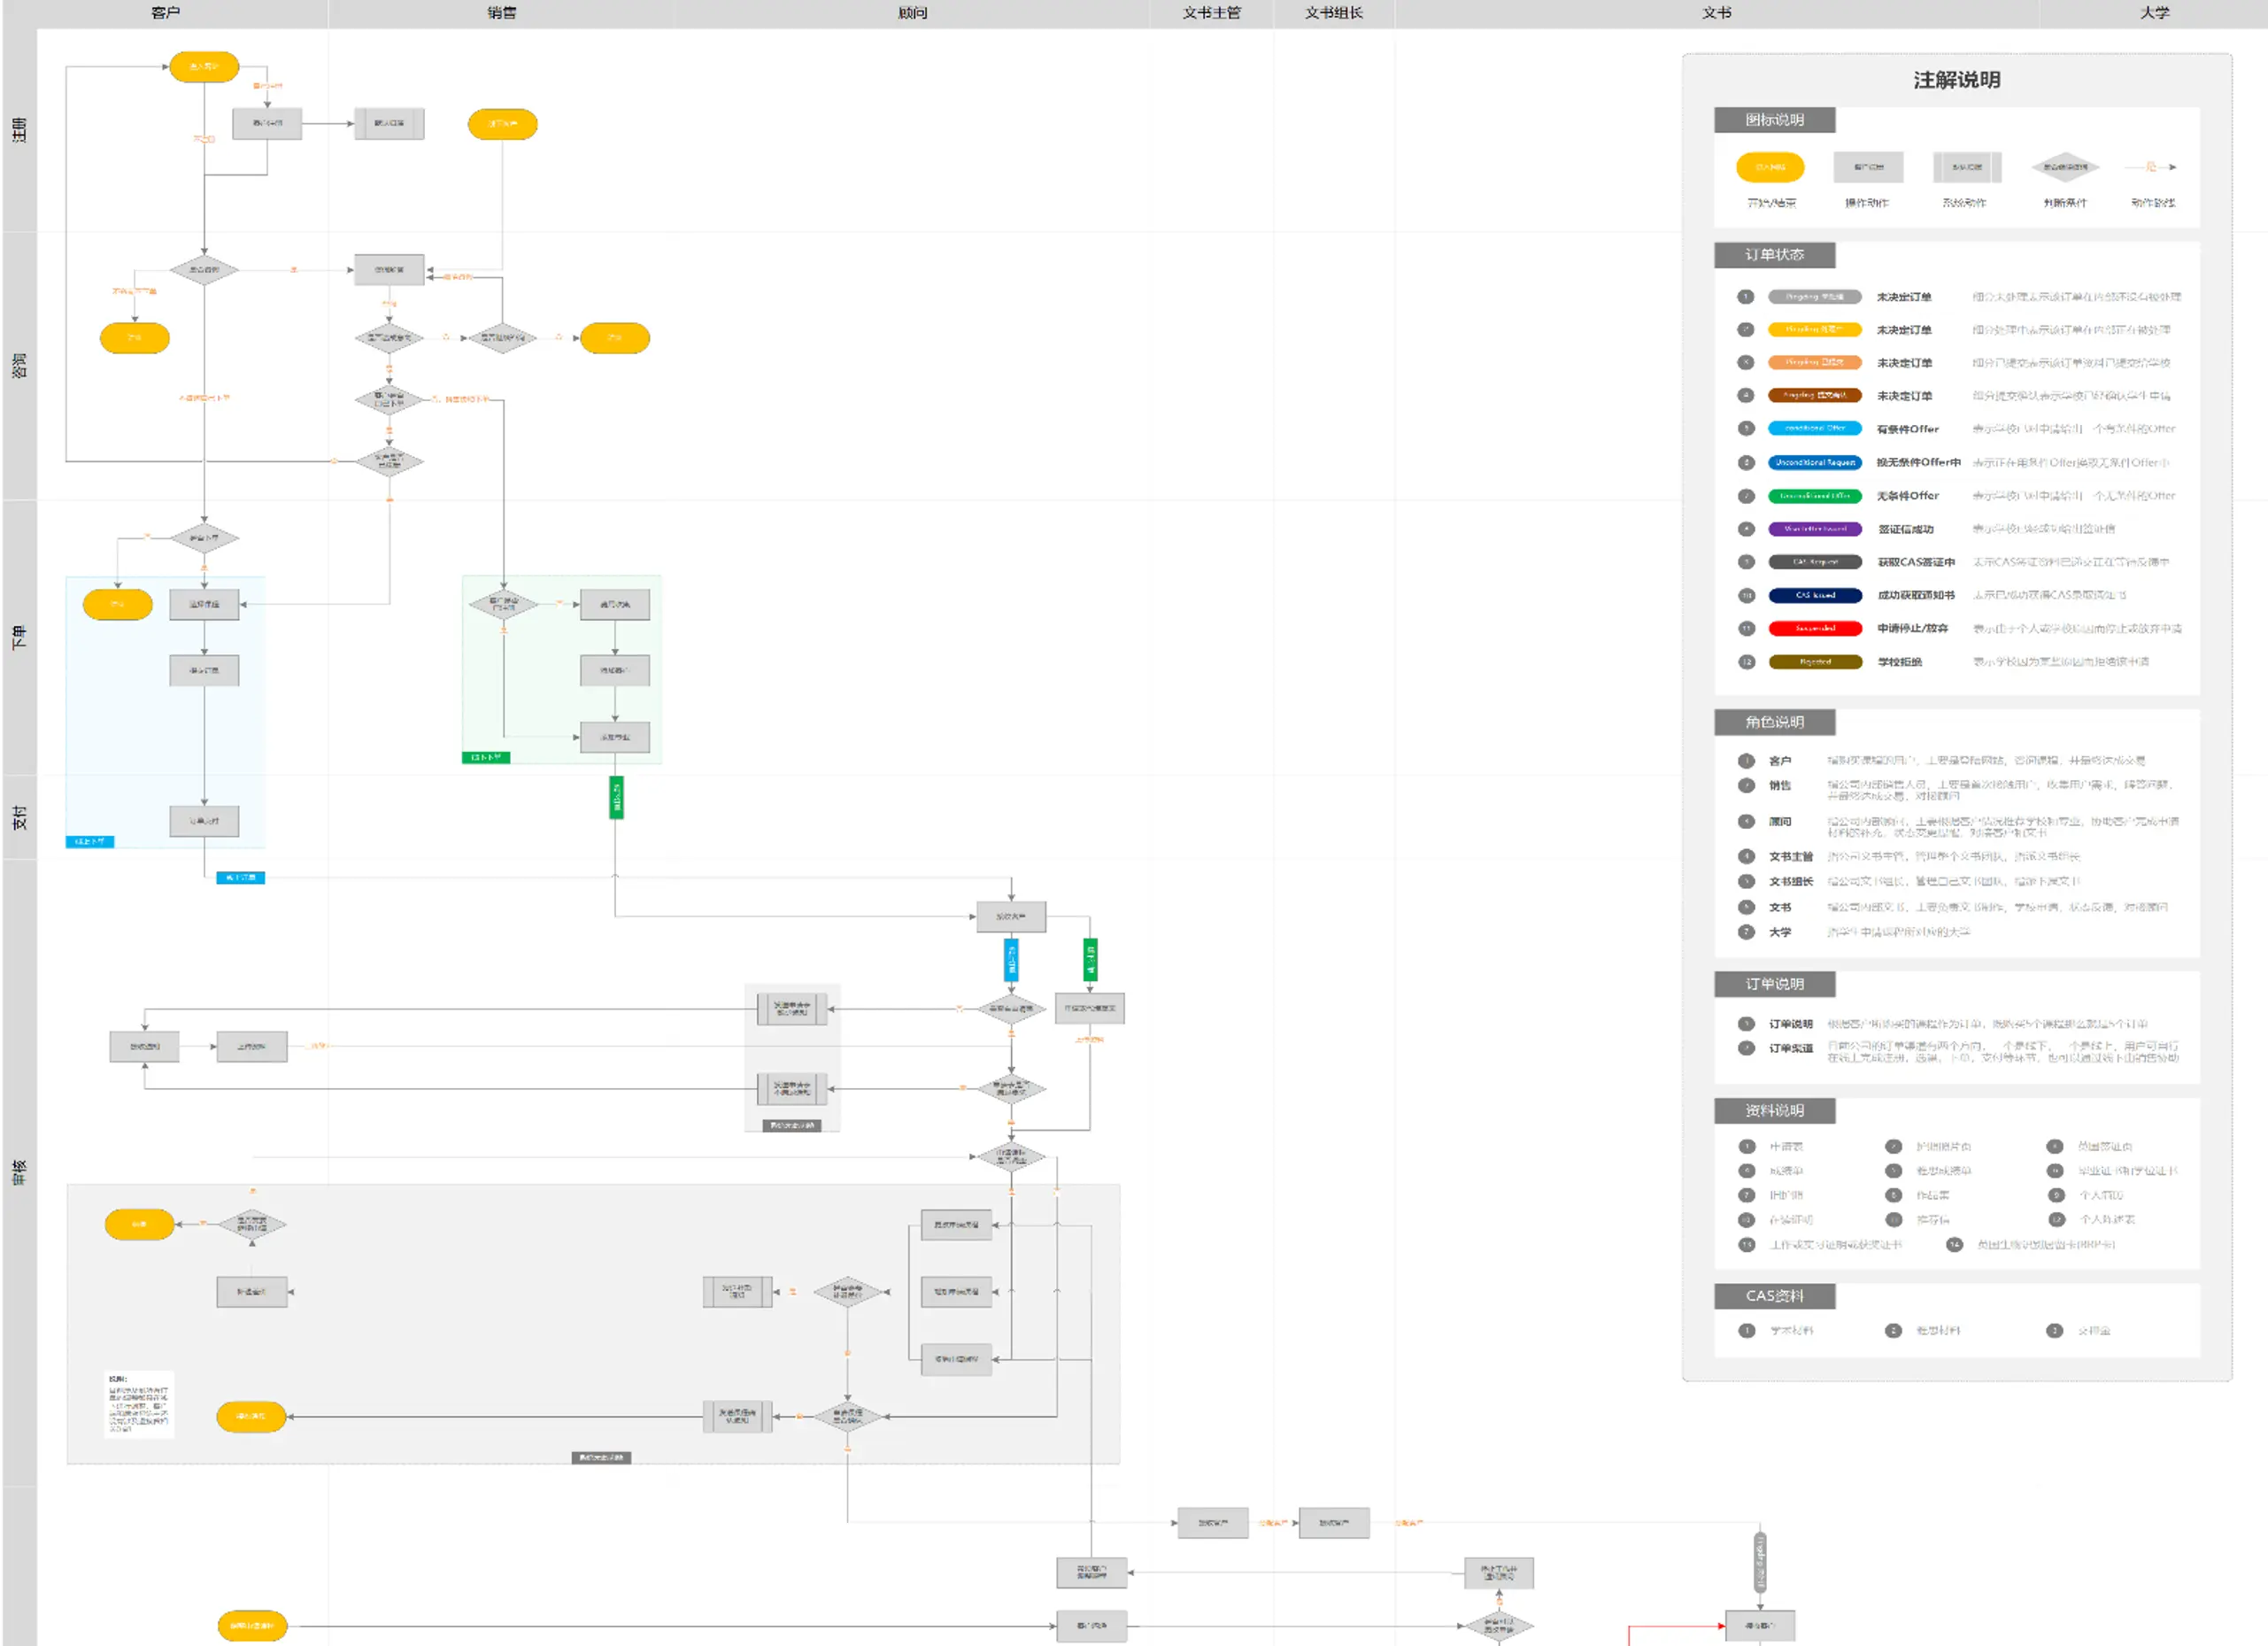Click the 换无条件Offer中 status label
This screenshot has width=2268, height=1646.
click(1918, 463)
